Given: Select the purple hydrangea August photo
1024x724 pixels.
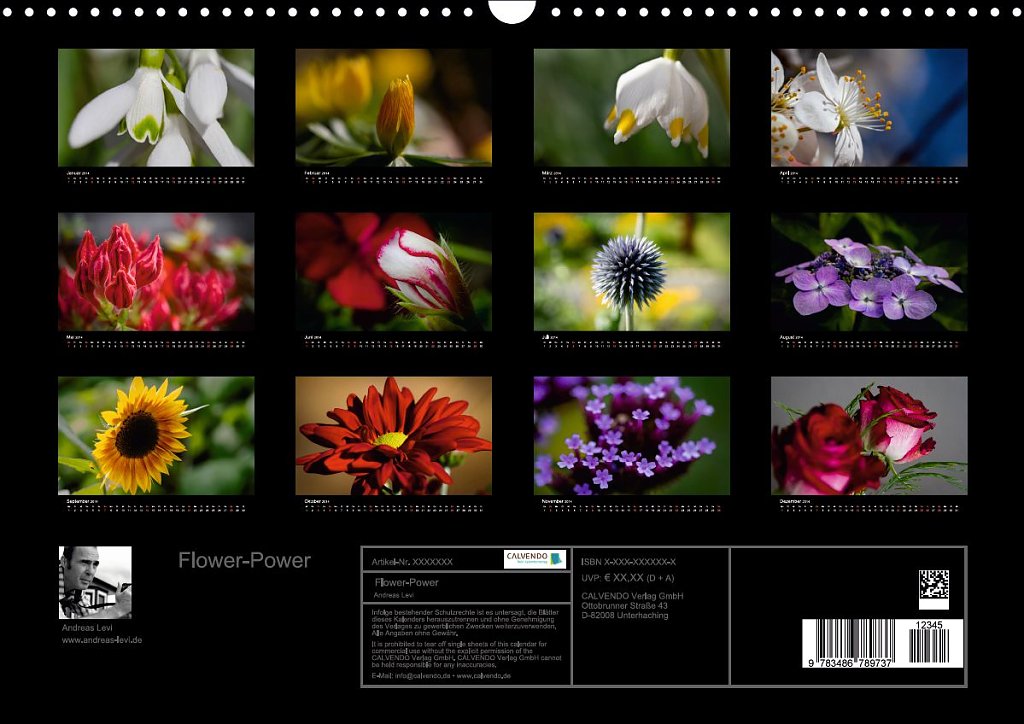Looking at the screenshot, I should coord(869,271).
